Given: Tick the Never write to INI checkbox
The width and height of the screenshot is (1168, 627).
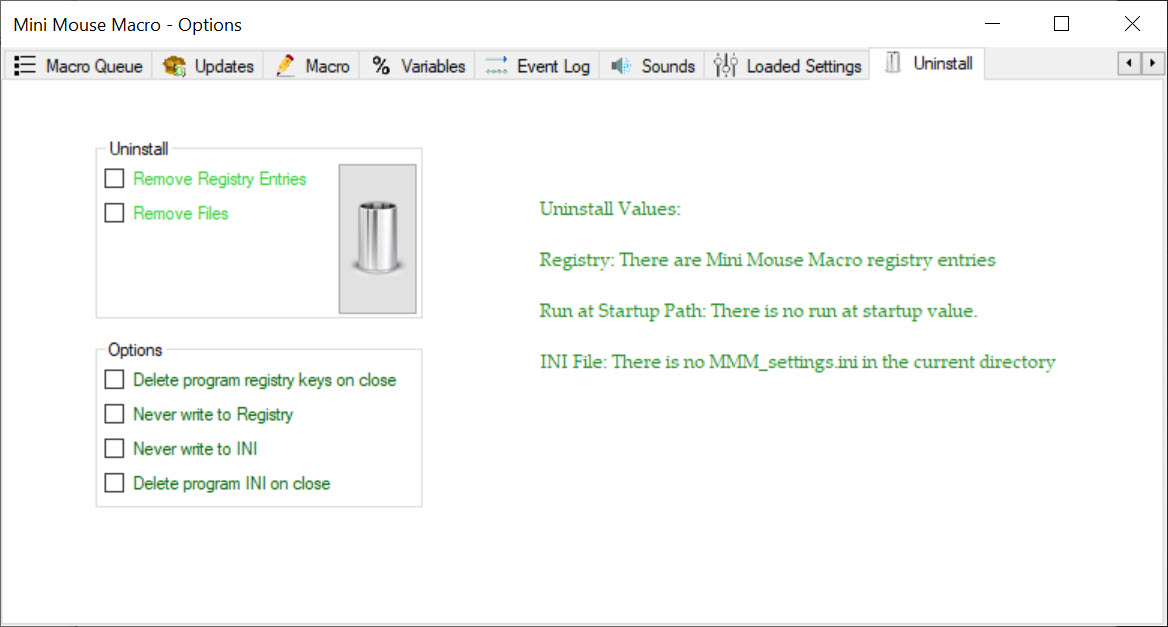Looking at the screenshot, I should coord(114,448).
